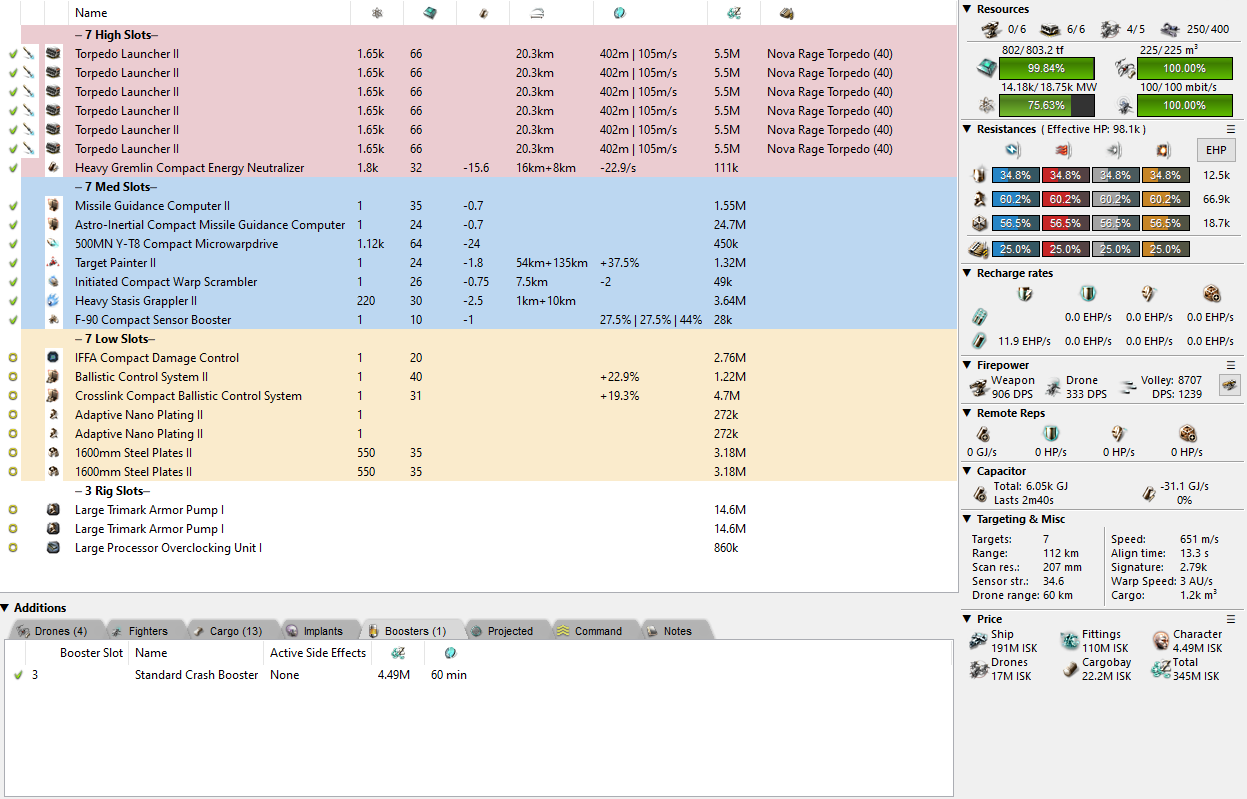
Task: Collapse the Firepower section
Action: (x=967, y=365)
